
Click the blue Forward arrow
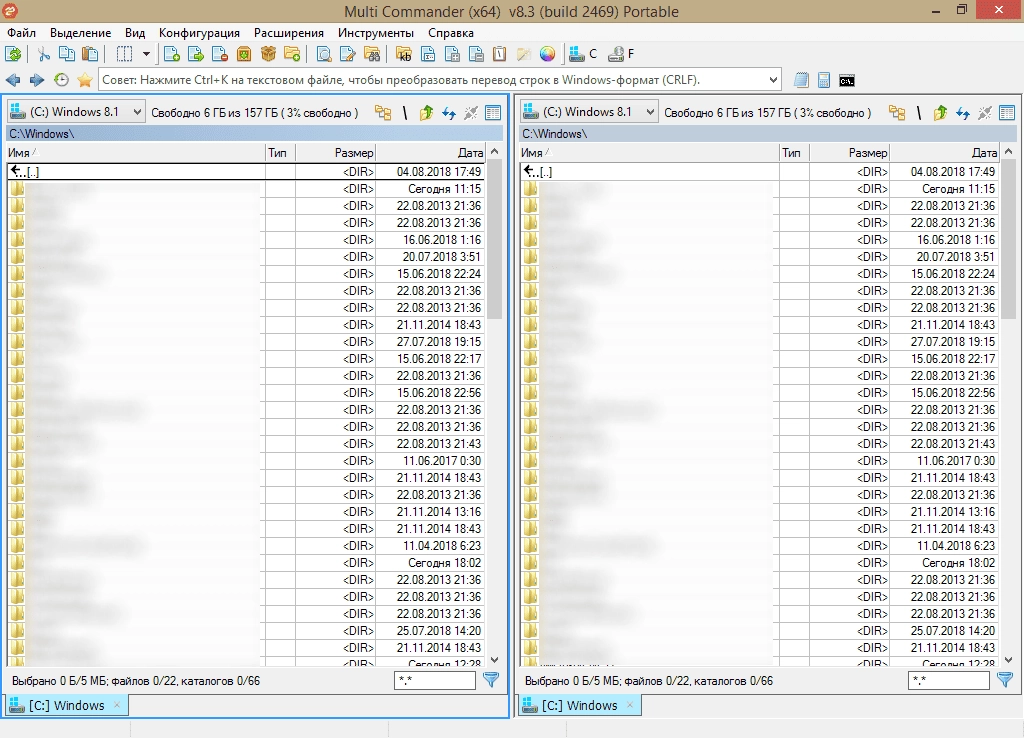(x=37, y=80)
